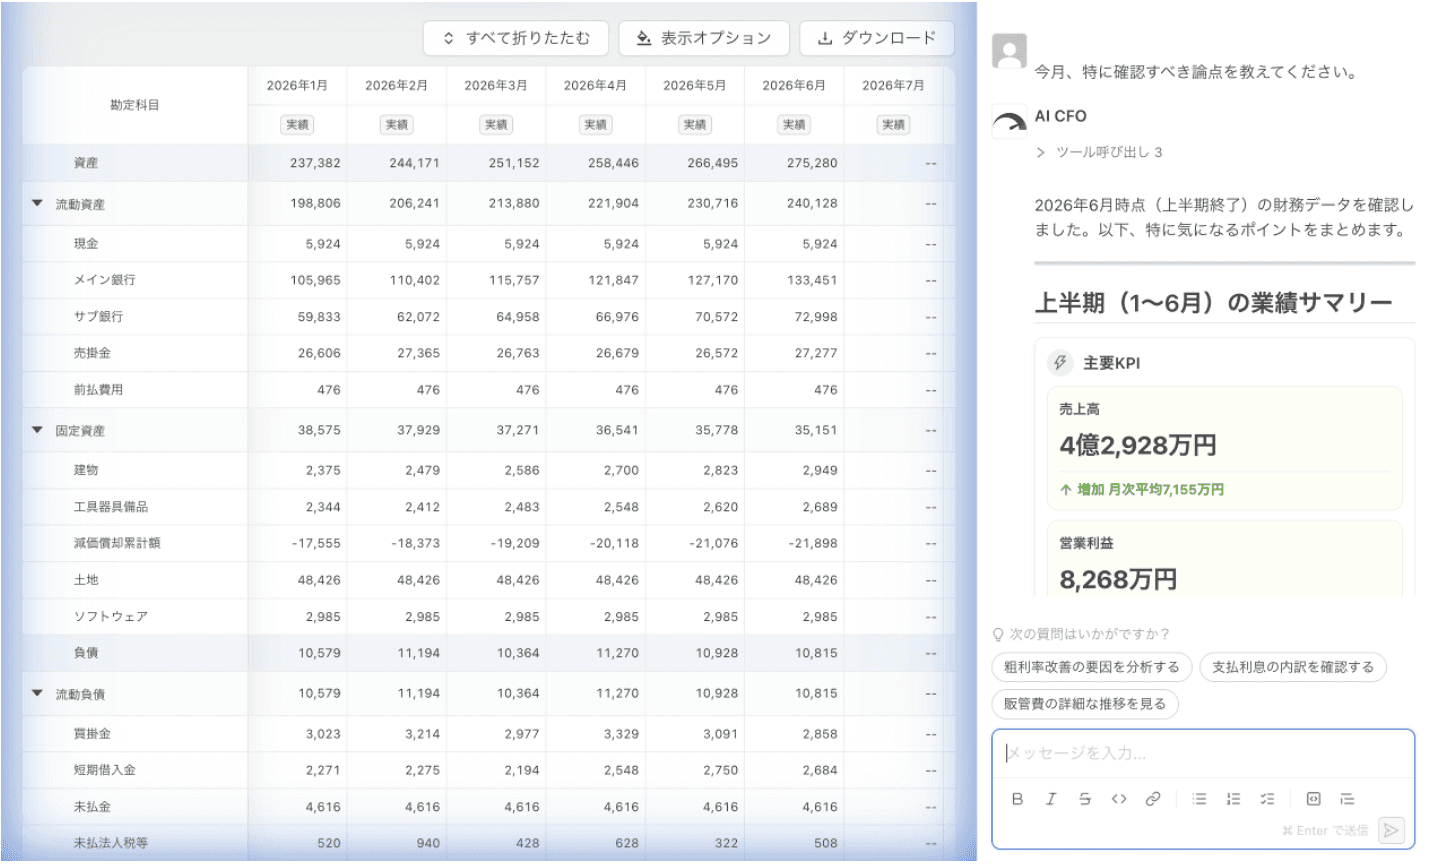Select the 土地 row label
The image size is (1432, 864).
[x=86, y=580]
